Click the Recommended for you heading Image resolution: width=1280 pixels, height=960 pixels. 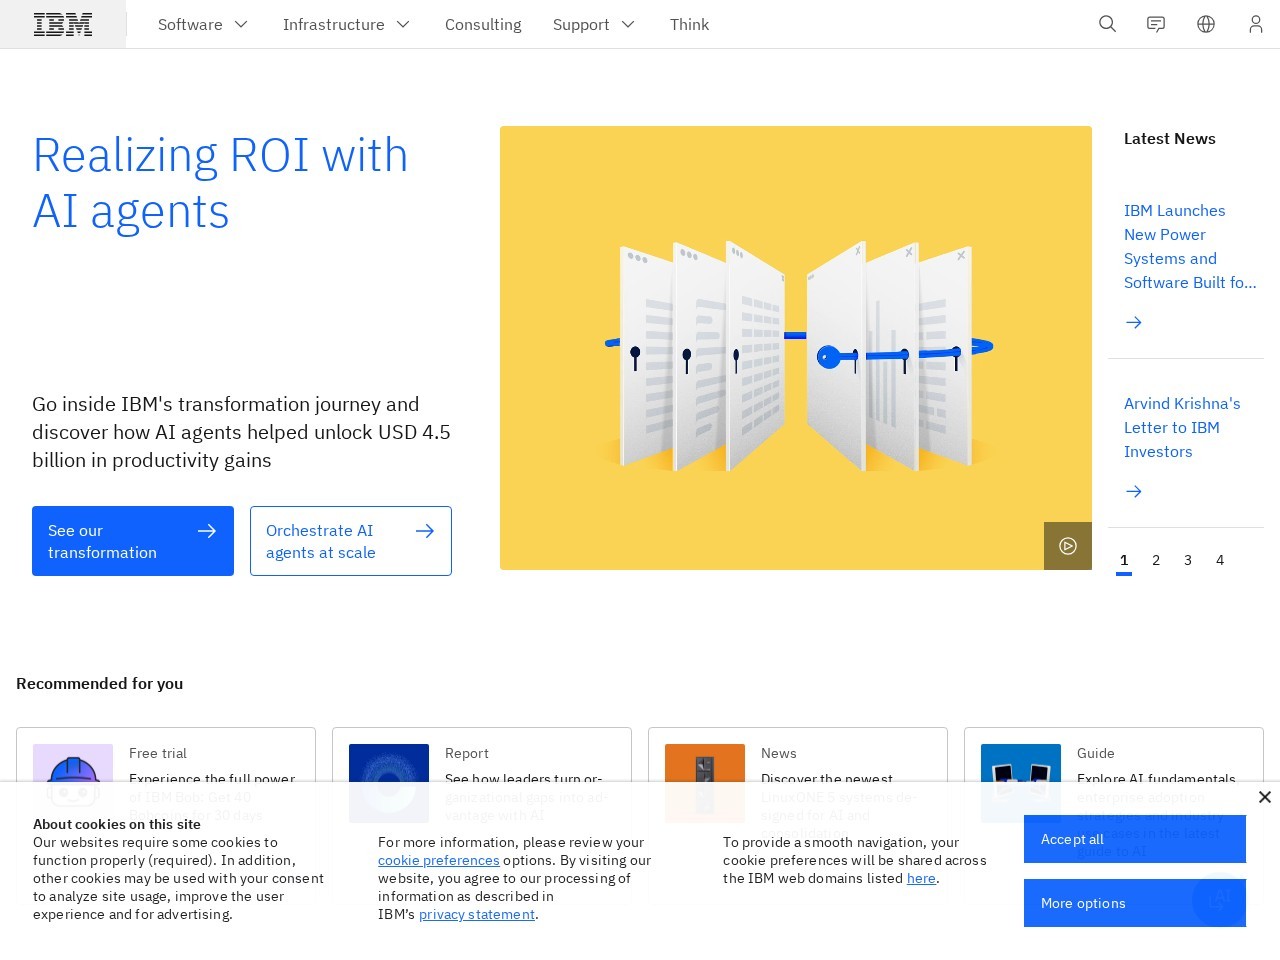click(x=100, y=684)
